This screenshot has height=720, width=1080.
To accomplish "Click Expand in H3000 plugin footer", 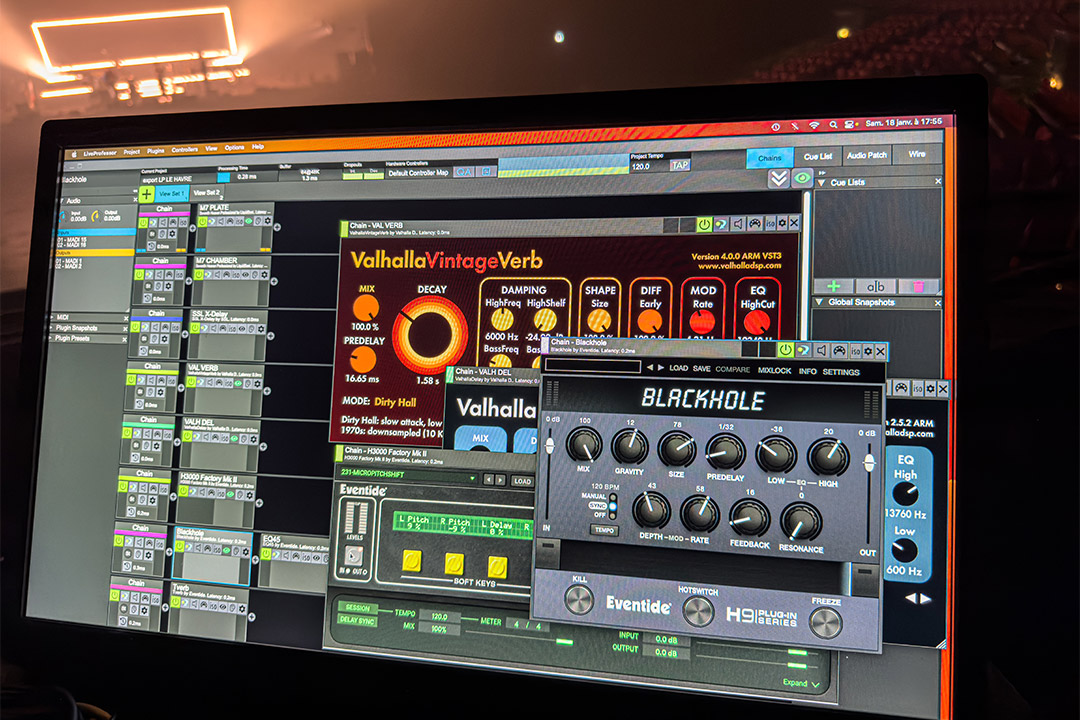I will tap(801, 683).
